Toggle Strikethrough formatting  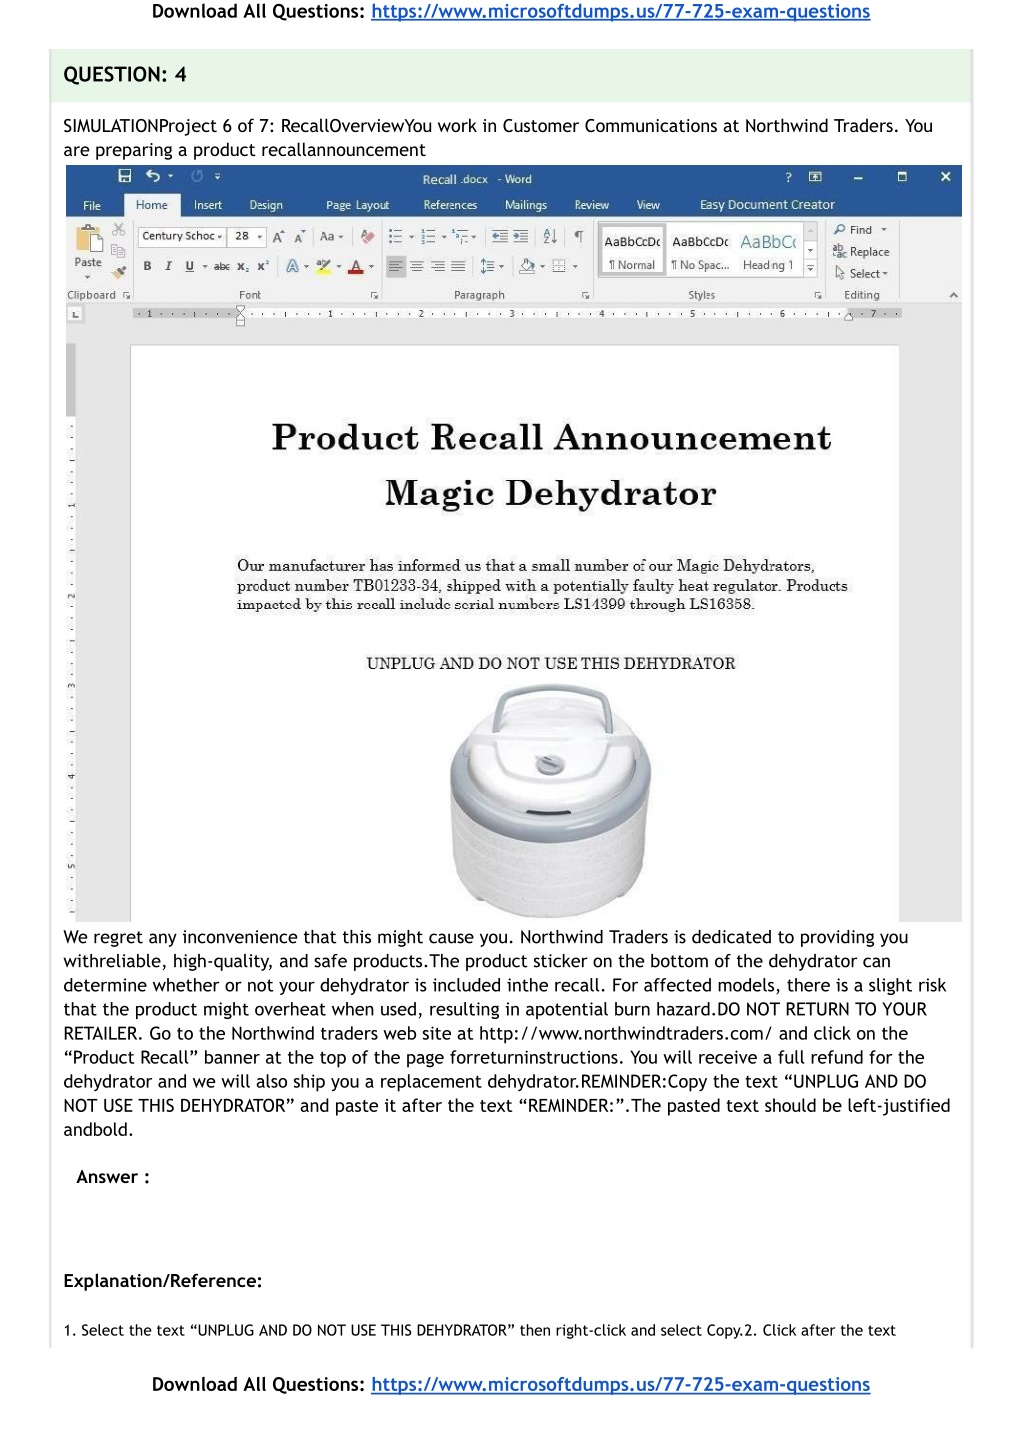pyautogui.click(x=222, y=266)
